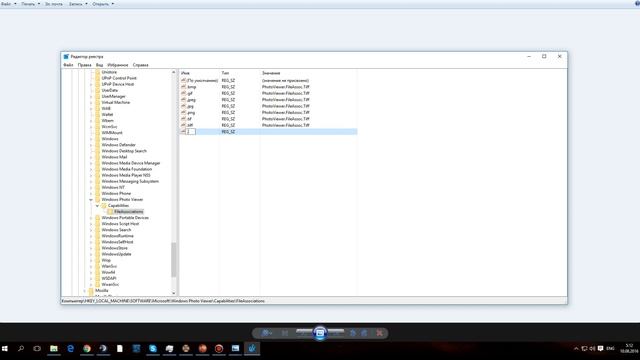Rotate the picture counterclockwise
The width and height of the screenshot is (640, 360).
(353, 333)
